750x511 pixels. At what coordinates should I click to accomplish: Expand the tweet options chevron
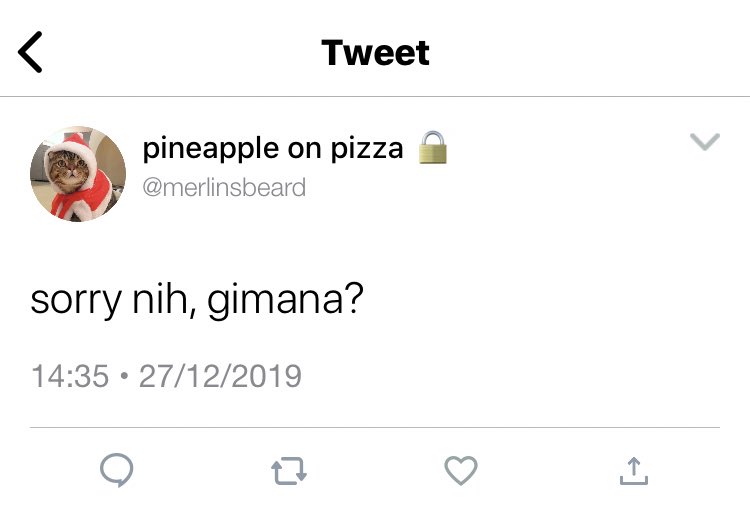click(x=705, y=143)
